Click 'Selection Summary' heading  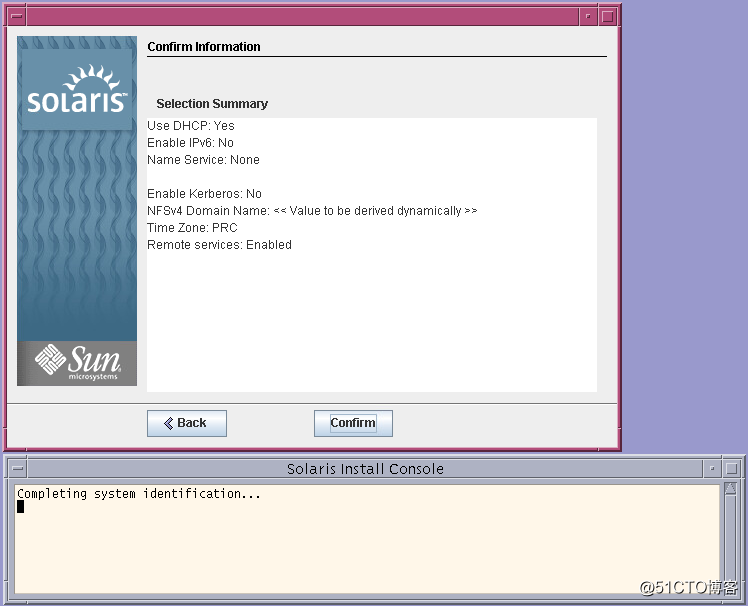coord(212,104)
